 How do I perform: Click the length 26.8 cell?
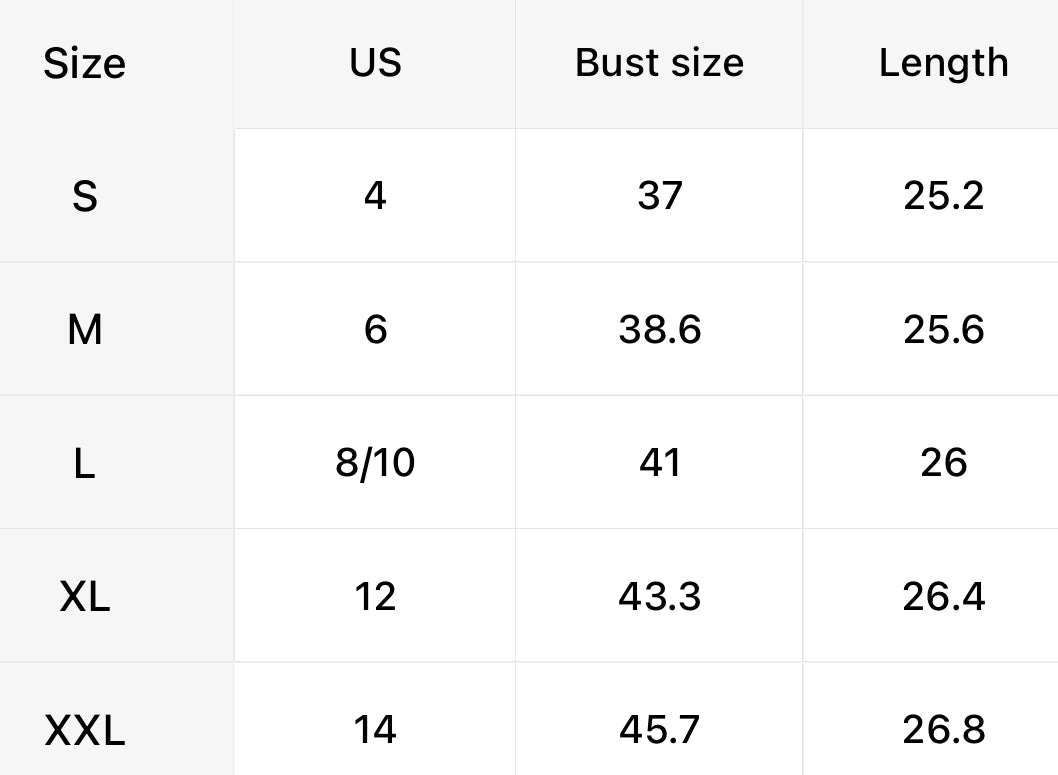943,731
